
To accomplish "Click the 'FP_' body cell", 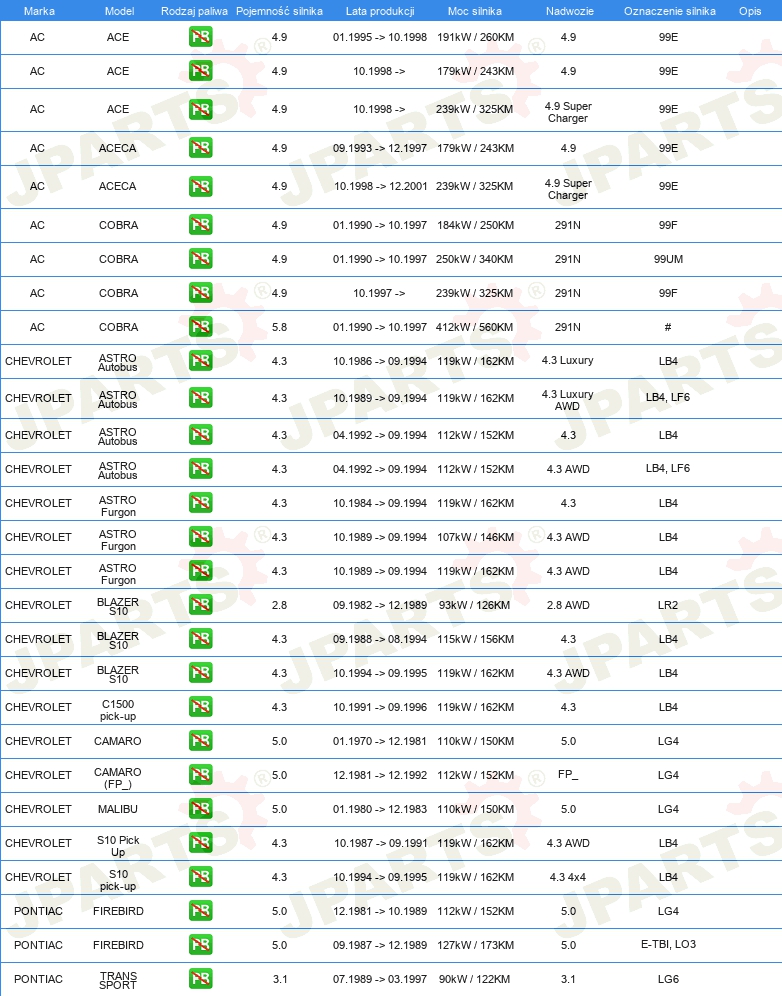I will pyautogui.click(x=568, y=774).
